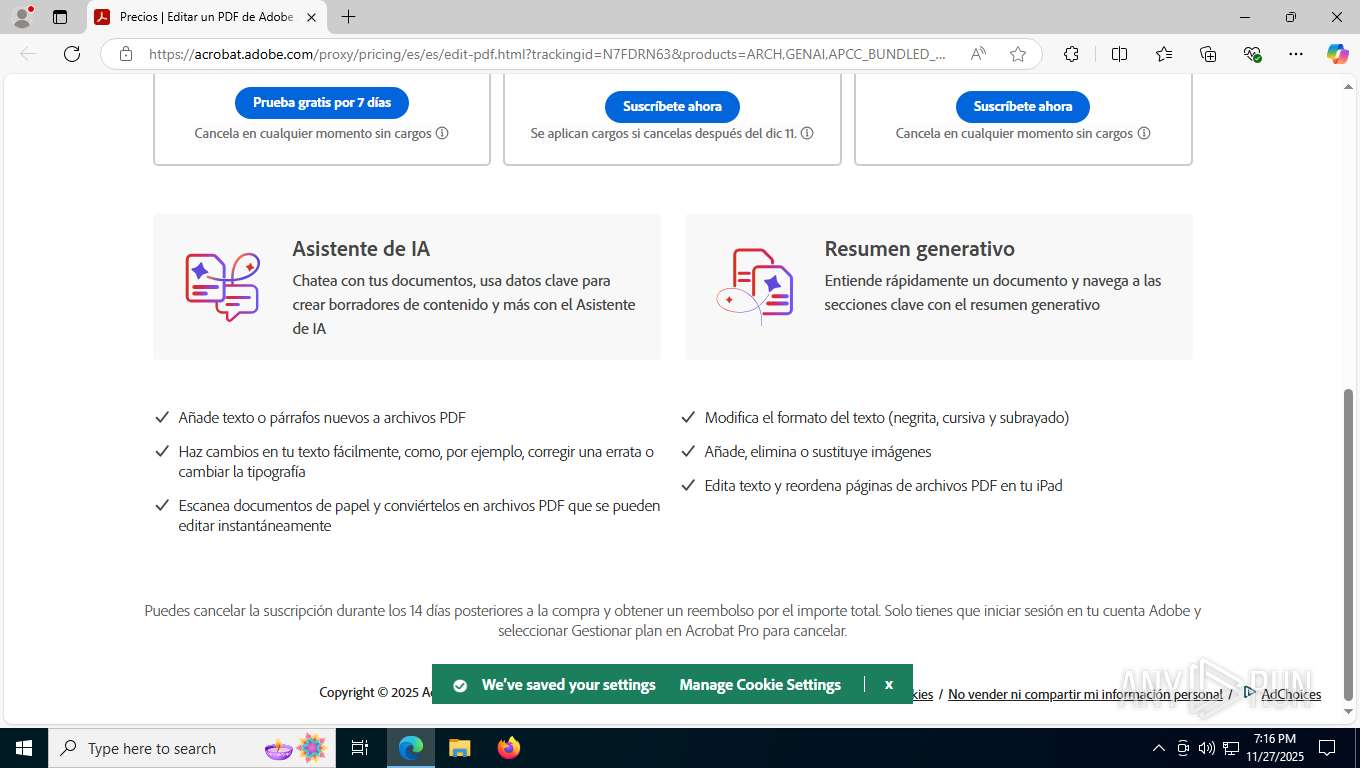1360x768 pixels.
Task: Open the AdChoices link
Action: pos(1291,694)
